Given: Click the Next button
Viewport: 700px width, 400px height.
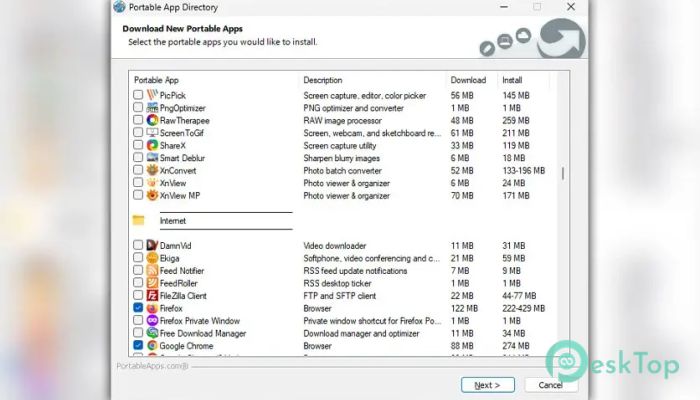Looking at the screenshot, I should point(488,385).
